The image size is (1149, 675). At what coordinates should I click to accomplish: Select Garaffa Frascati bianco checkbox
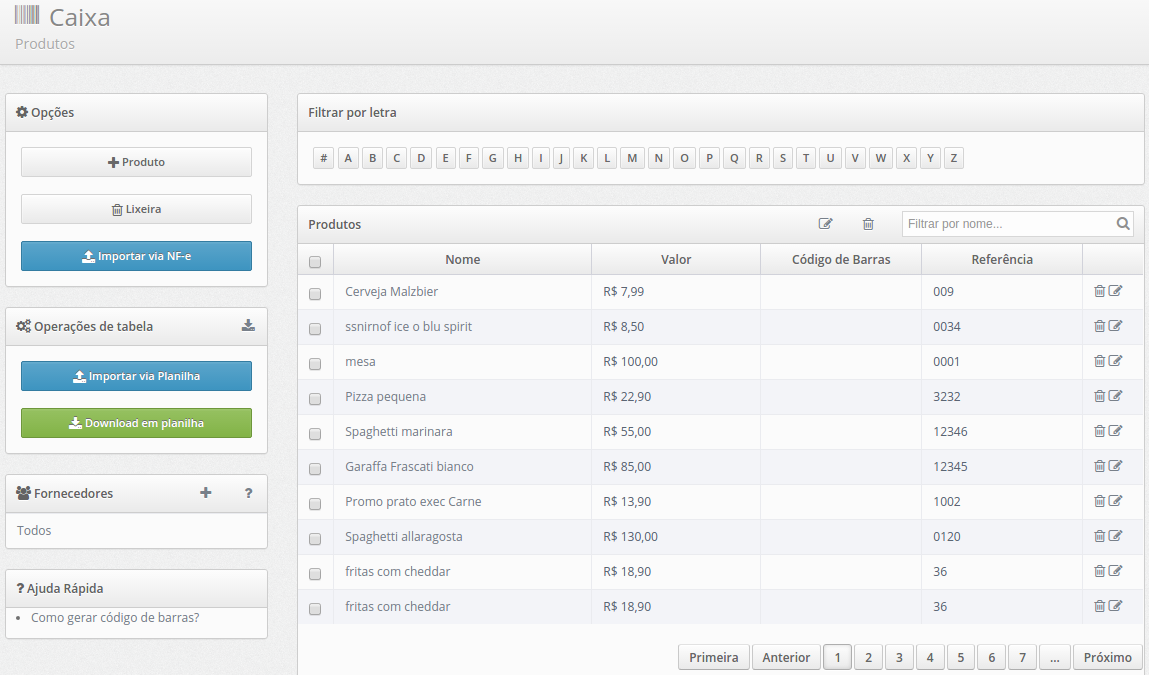pyautogui.click(x=315, y=469)
